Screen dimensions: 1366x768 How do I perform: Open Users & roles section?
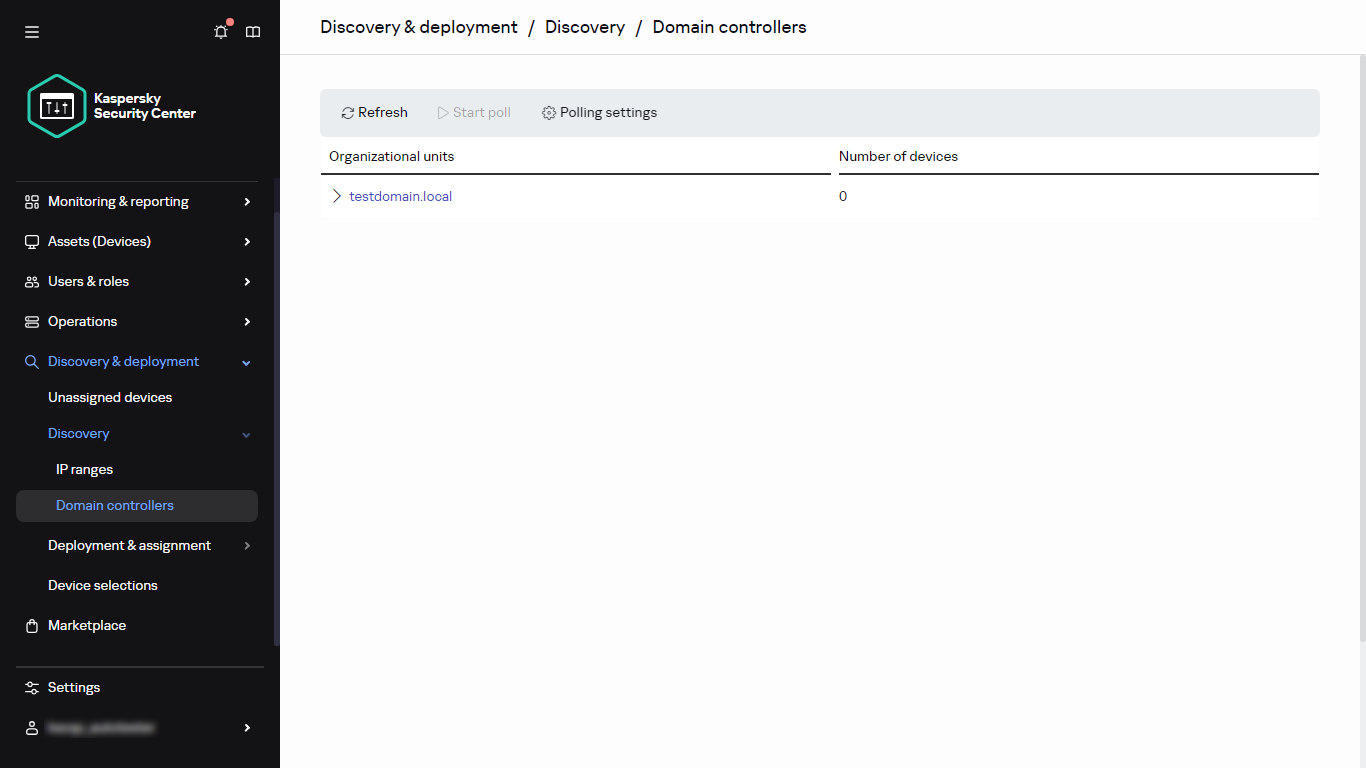click(88, 281)
